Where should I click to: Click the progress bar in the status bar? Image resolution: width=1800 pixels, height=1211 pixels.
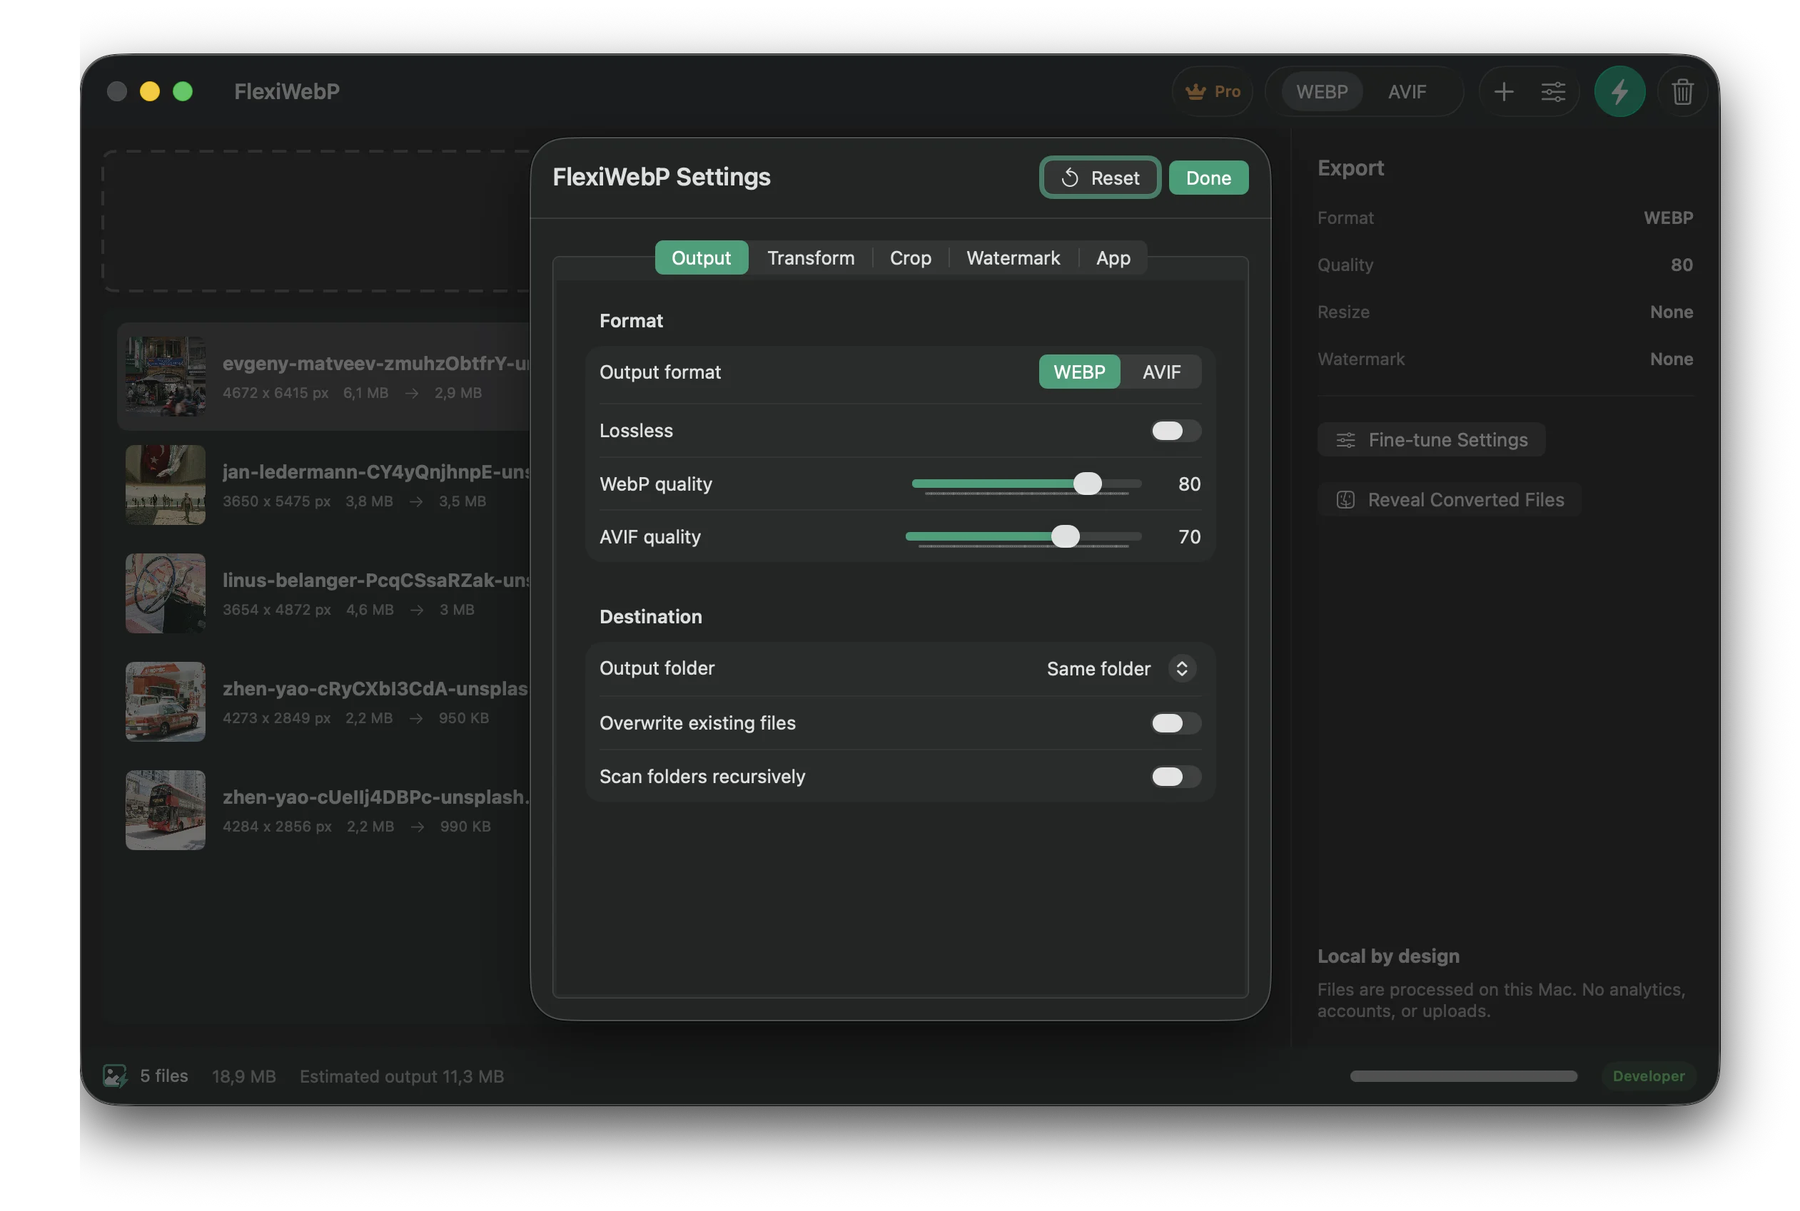[1463, 1076]
